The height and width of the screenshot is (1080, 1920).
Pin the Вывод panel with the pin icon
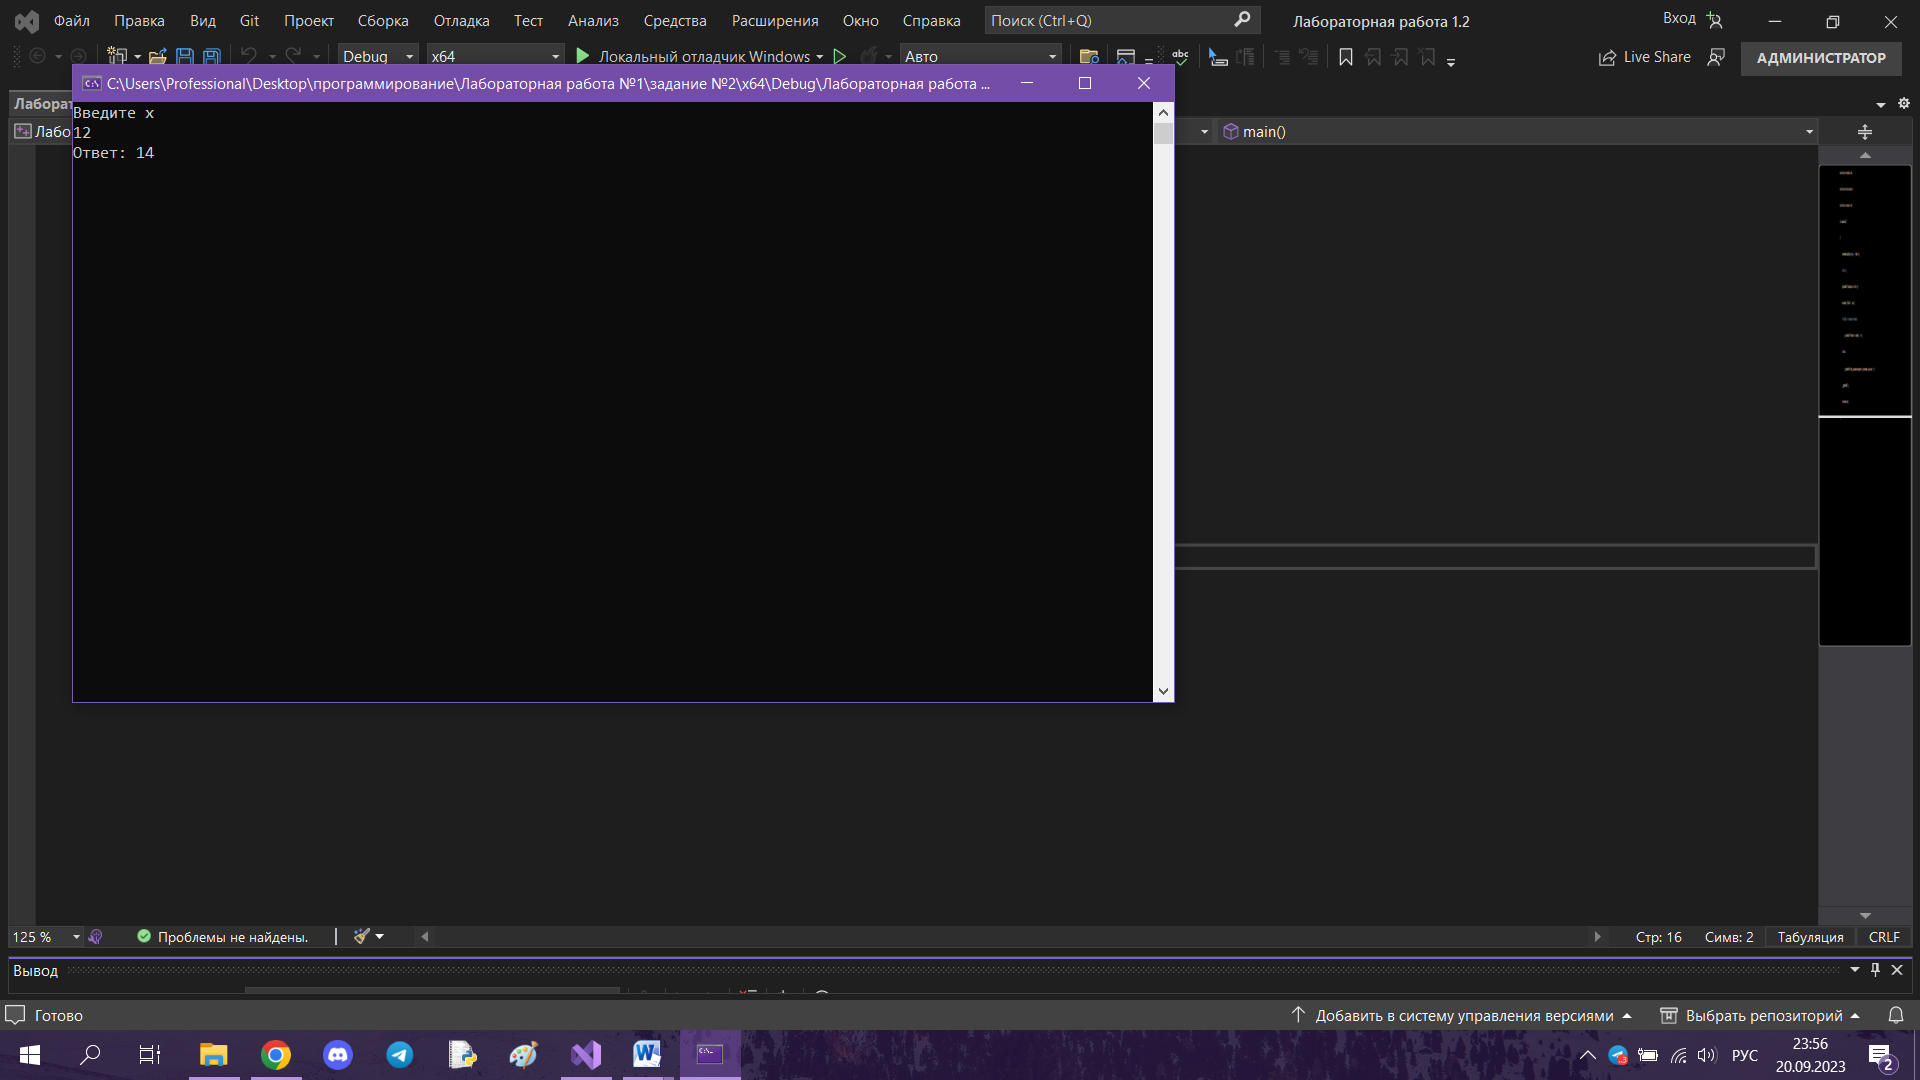pyautogui.click(x=1876, y=970)
